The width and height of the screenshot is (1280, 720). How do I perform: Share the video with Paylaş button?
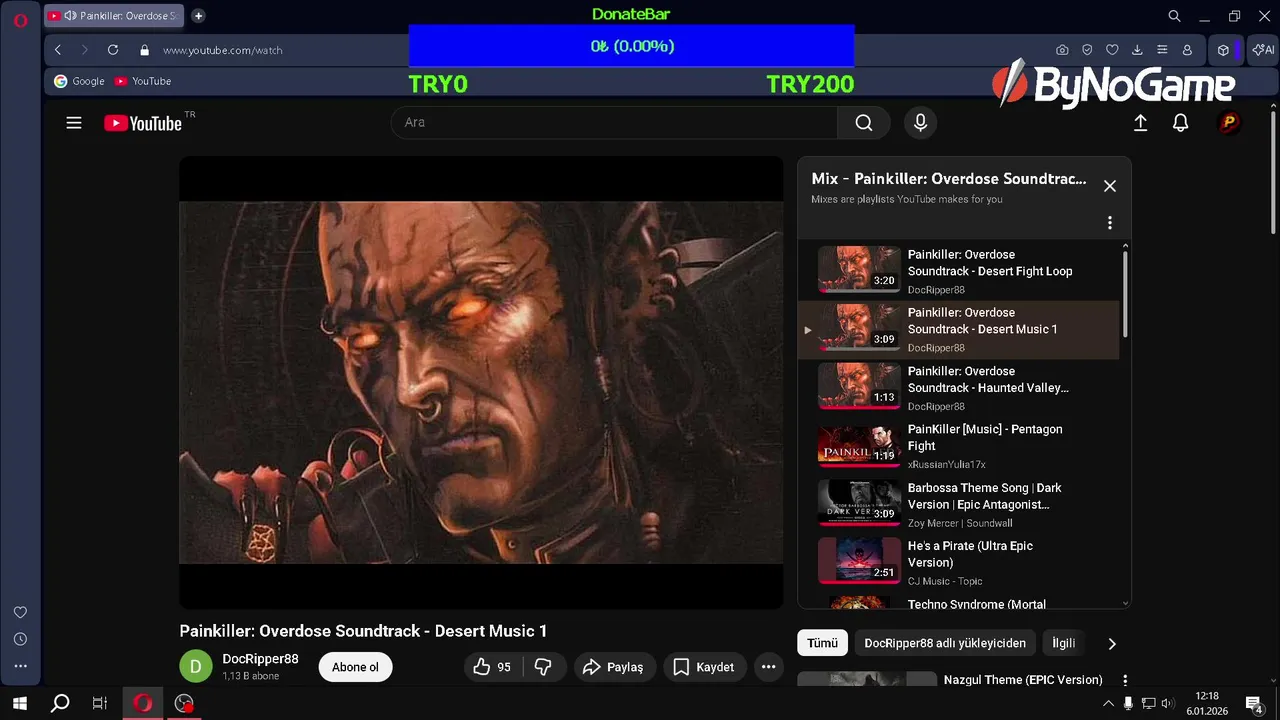[x=614, y=667]
